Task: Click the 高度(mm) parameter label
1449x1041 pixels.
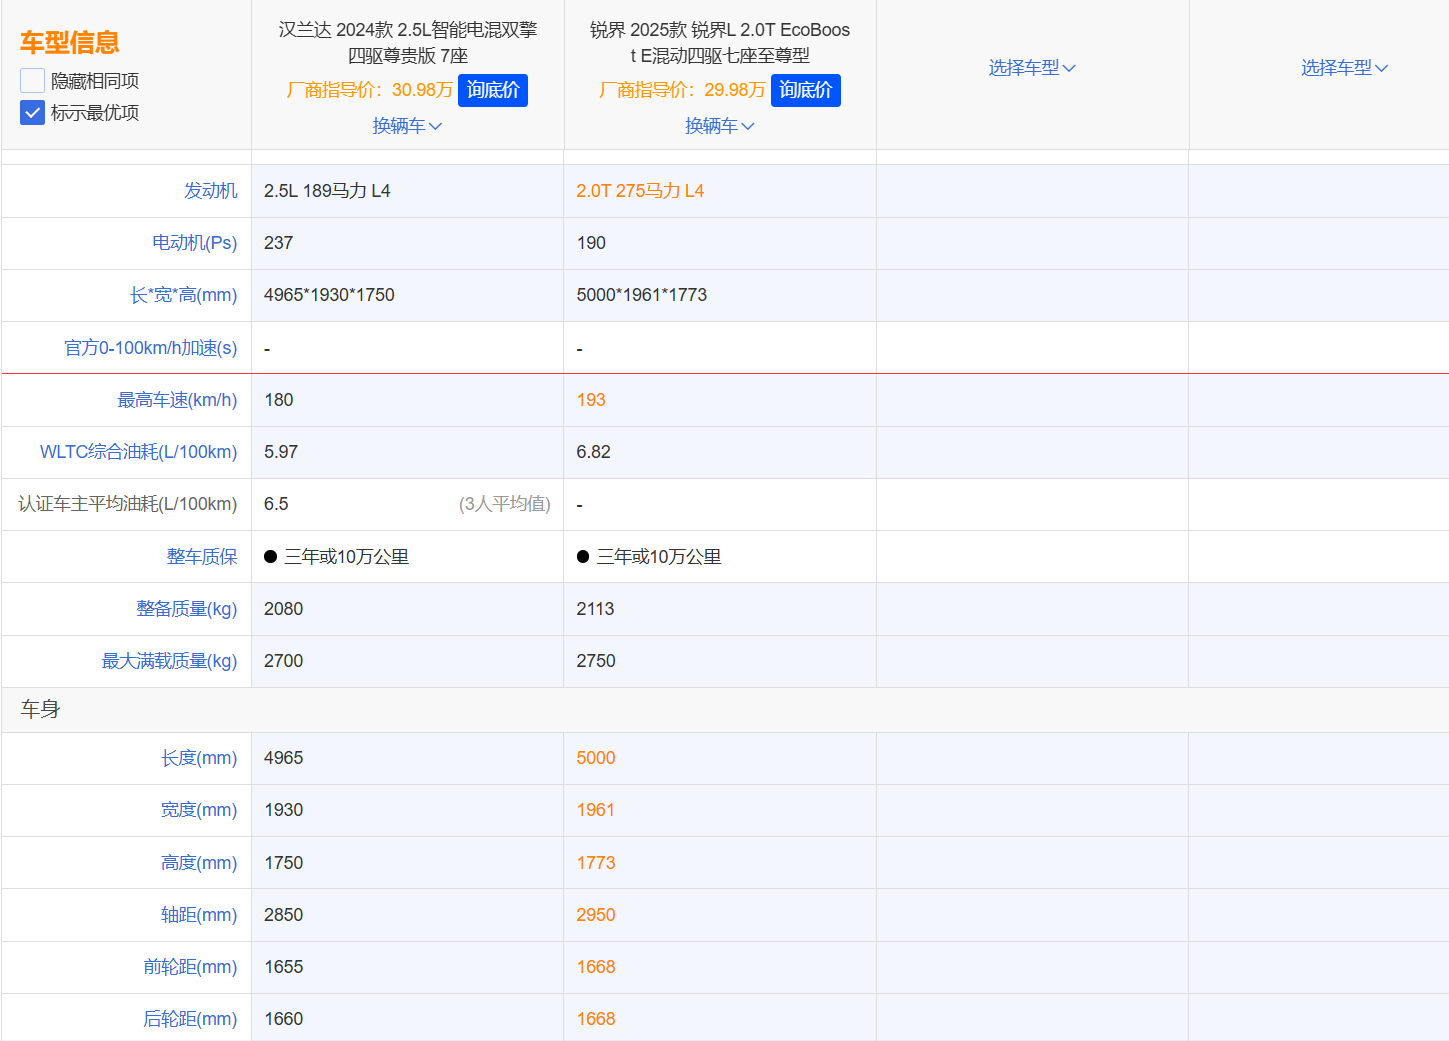Action: click(x=199, y=863)
